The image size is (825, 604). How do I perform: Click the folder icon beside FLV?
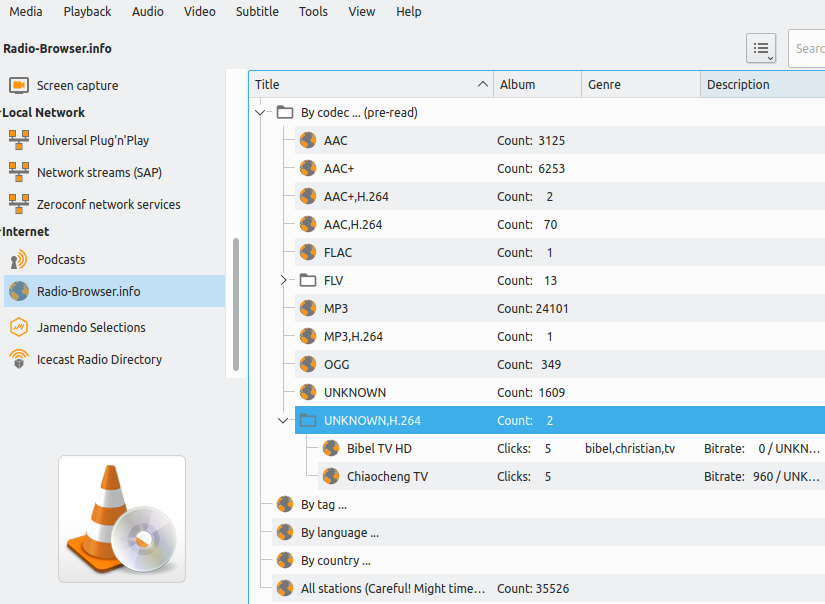pyautogui.click(x=308, y=280)
